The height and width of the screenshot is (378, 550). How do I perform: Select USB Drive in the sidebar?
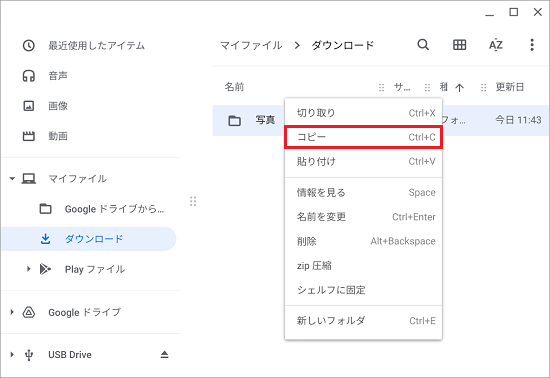point(70,355)
